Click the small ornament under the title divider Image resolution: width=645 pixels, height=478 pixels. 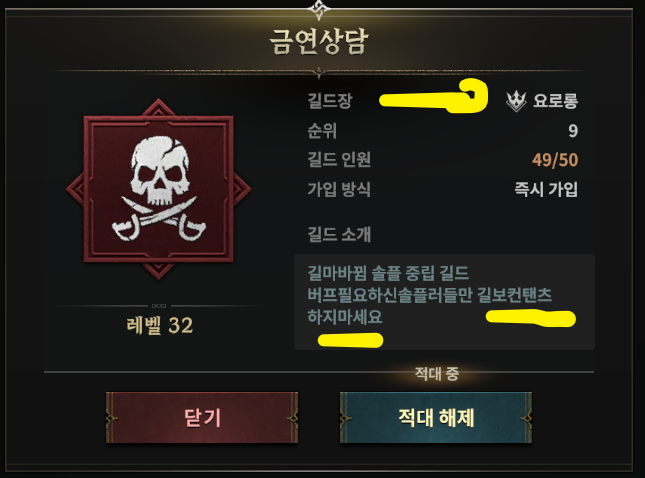point(319,74)
